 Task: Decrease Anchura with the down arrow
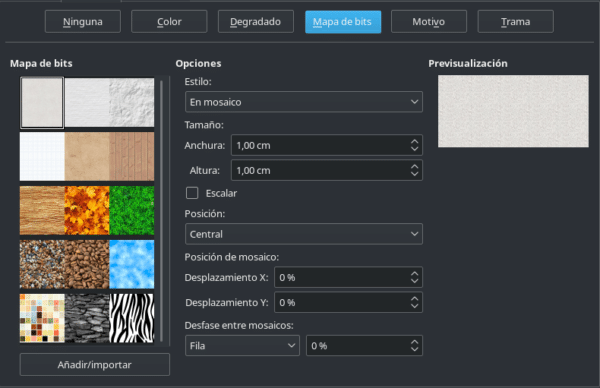tap(414, 149)
